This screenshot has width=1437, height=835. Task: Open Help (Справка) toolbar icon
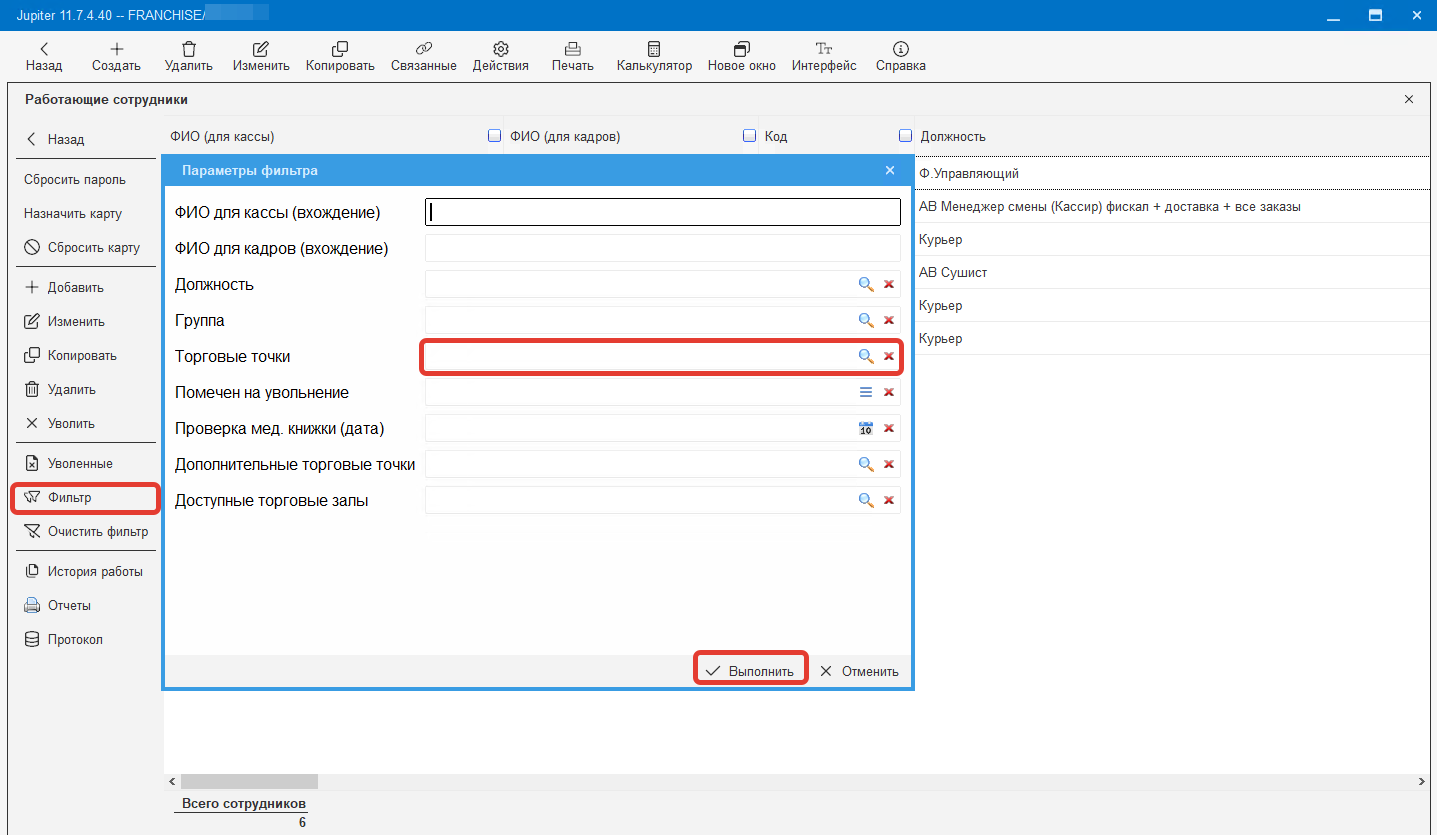tap(900, 49)
